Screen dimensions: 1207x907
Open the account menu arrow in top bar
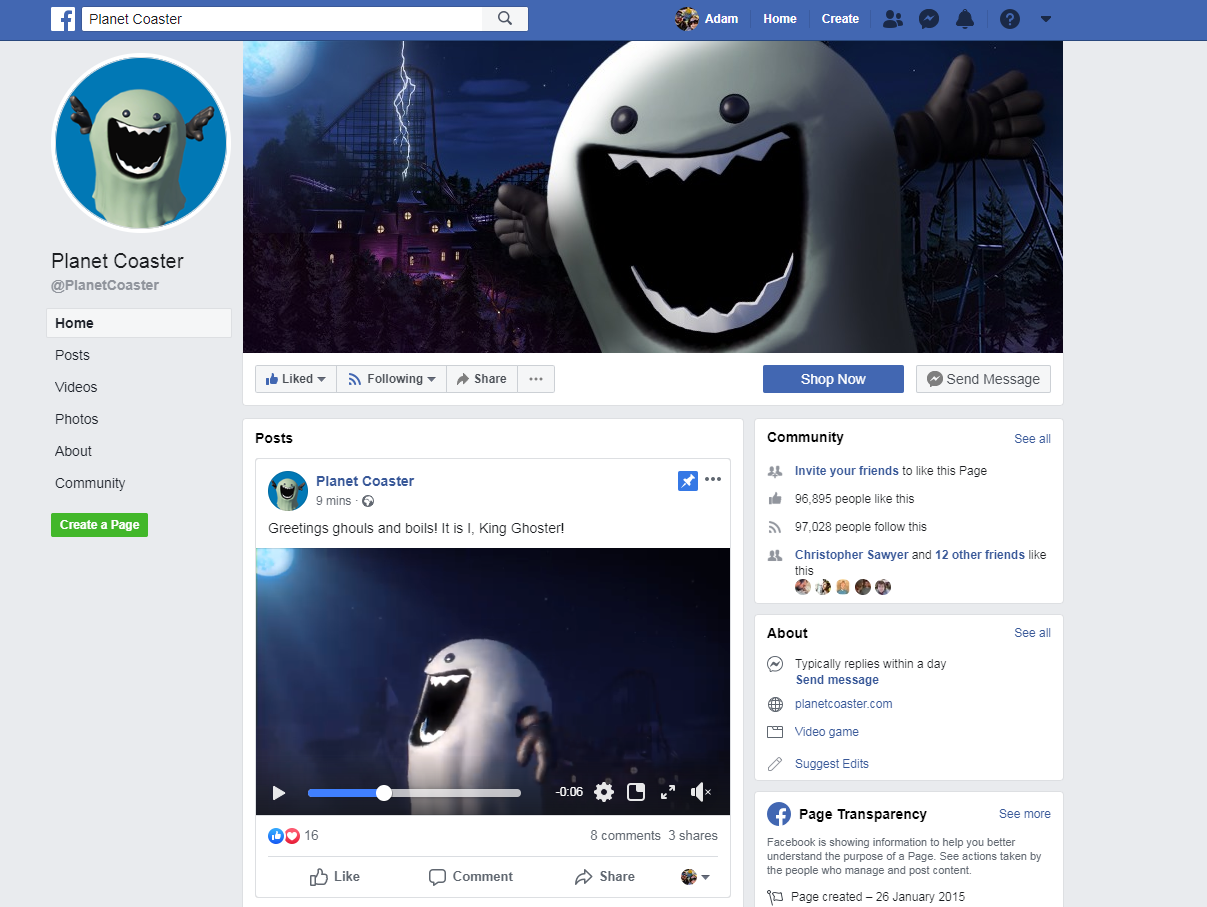click(1046, 19)
